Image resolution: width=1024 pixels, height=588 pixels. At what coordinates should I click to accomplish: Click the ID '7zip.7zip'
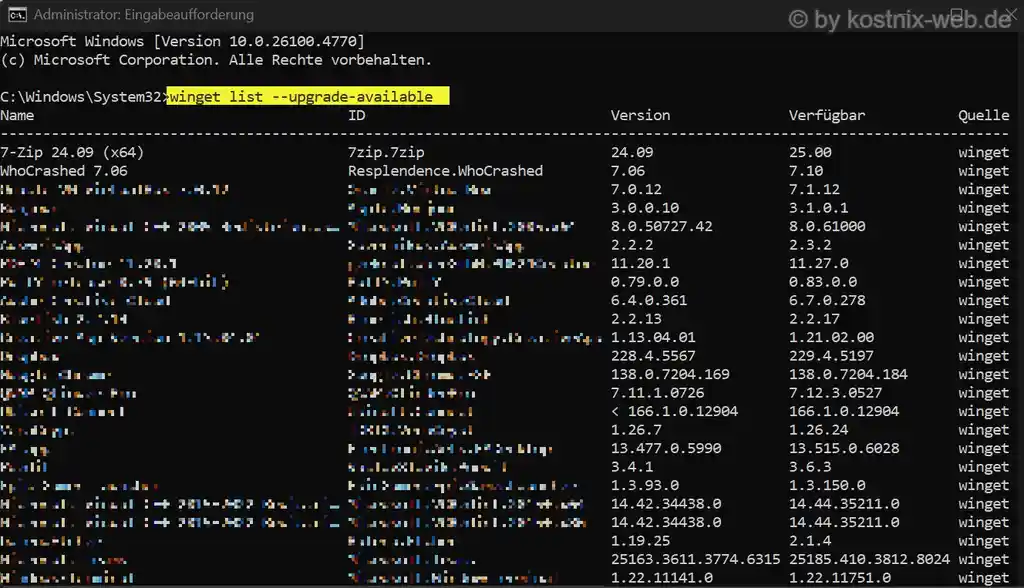(x=386, y=152)
